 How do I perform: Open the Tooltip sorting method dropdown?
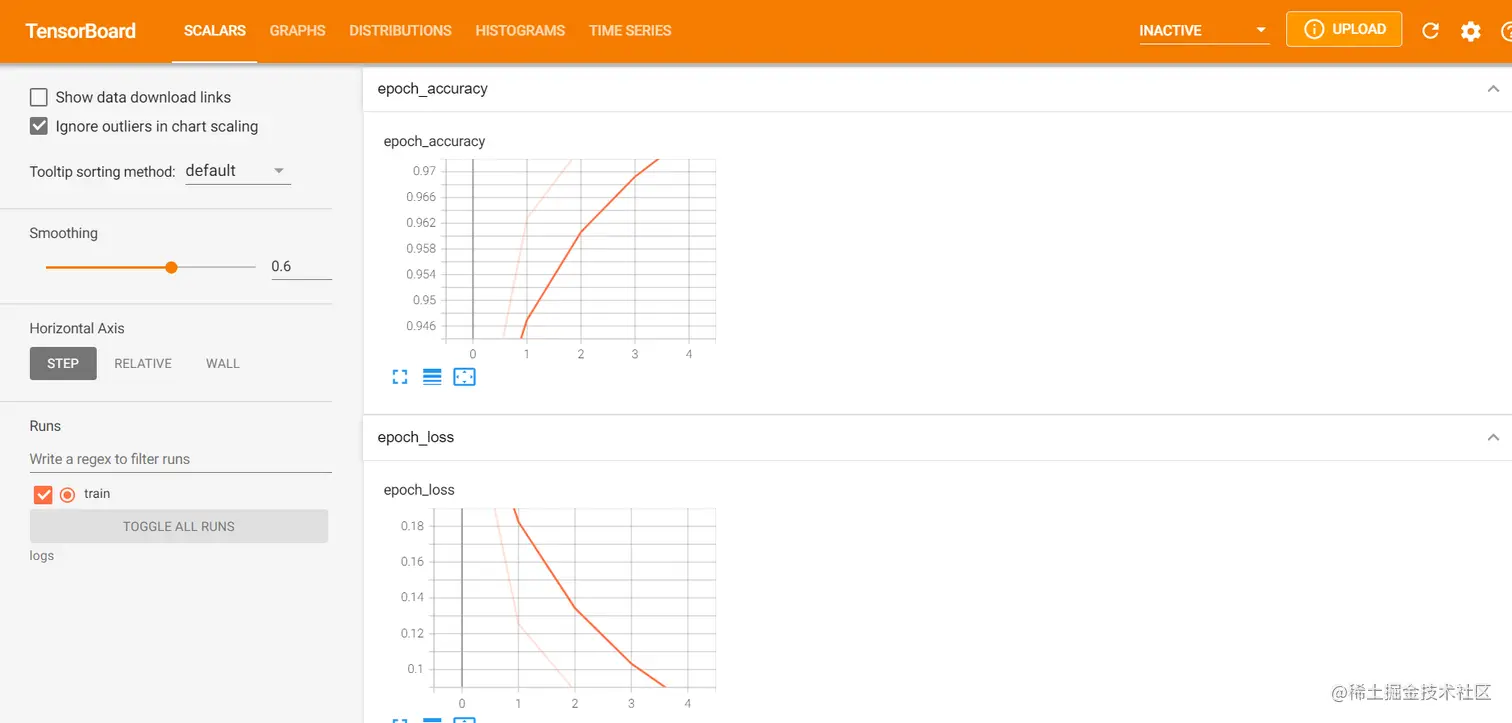237,171
